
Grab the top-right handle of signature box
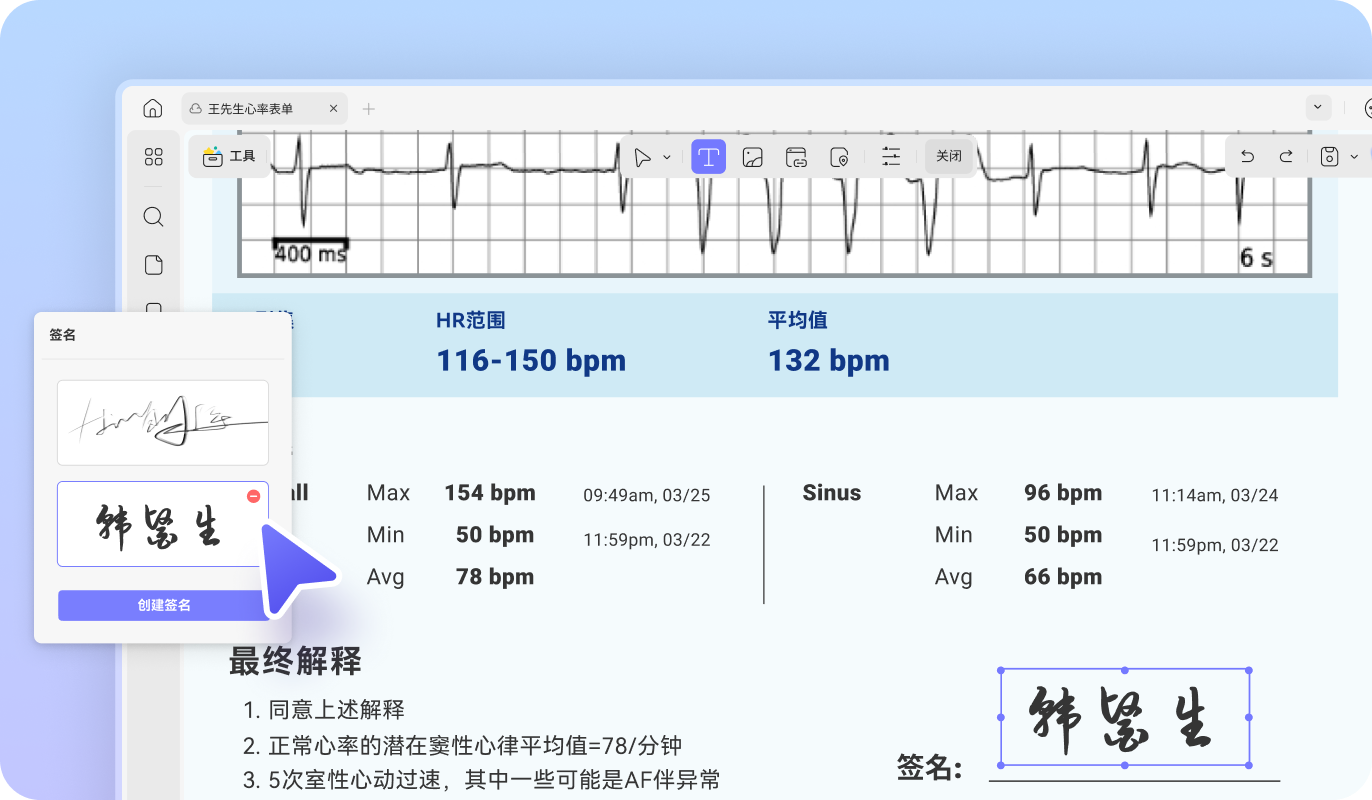(1249, 670)
